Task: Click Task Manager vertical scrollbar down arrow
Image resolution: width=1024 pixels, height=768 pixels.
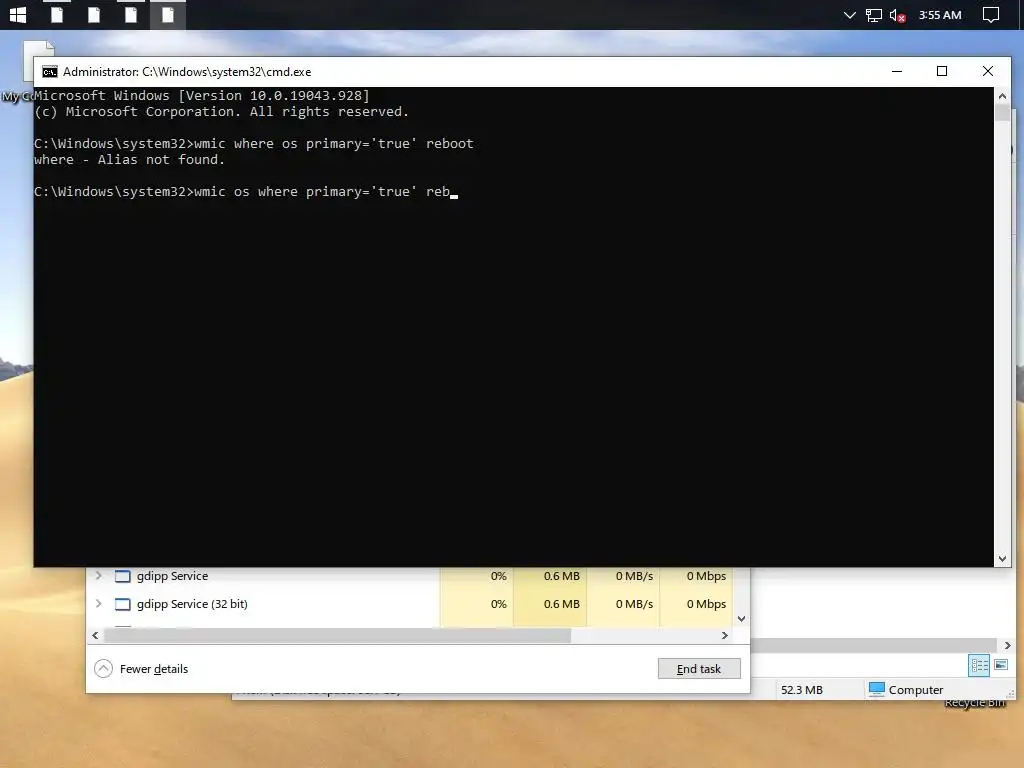Action: (741, 618)
